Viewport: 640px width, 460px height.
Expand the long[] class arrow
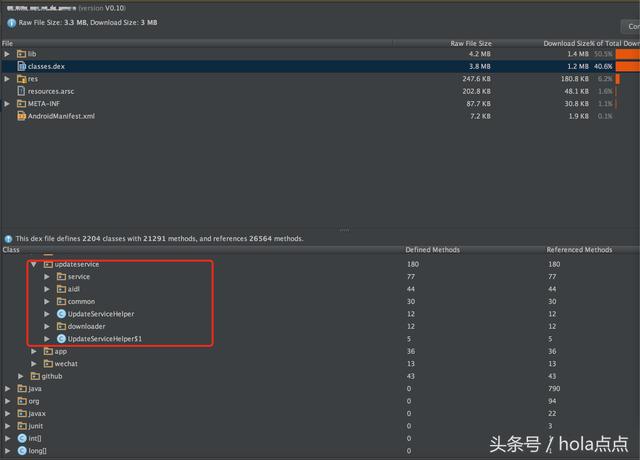7,451
